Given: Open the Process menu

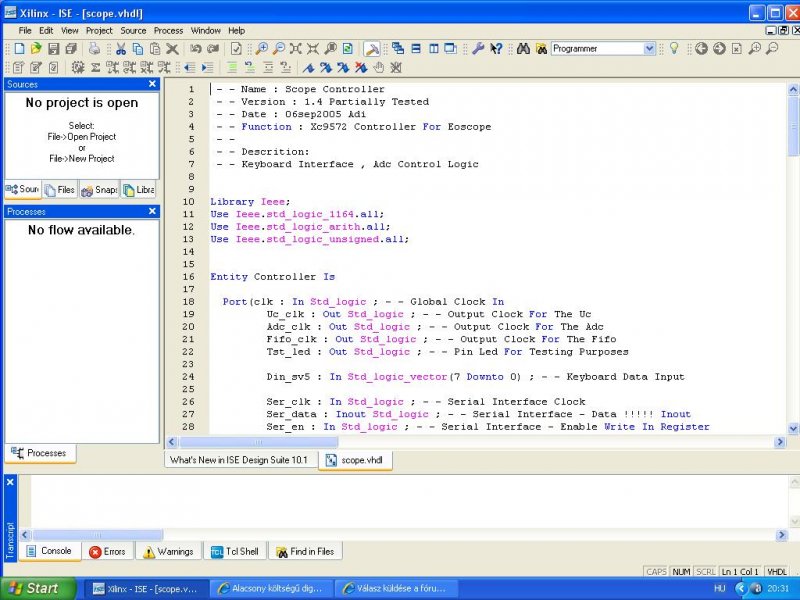Looking at the screenshot, I should pyautogui.click(x=168, y=31).
